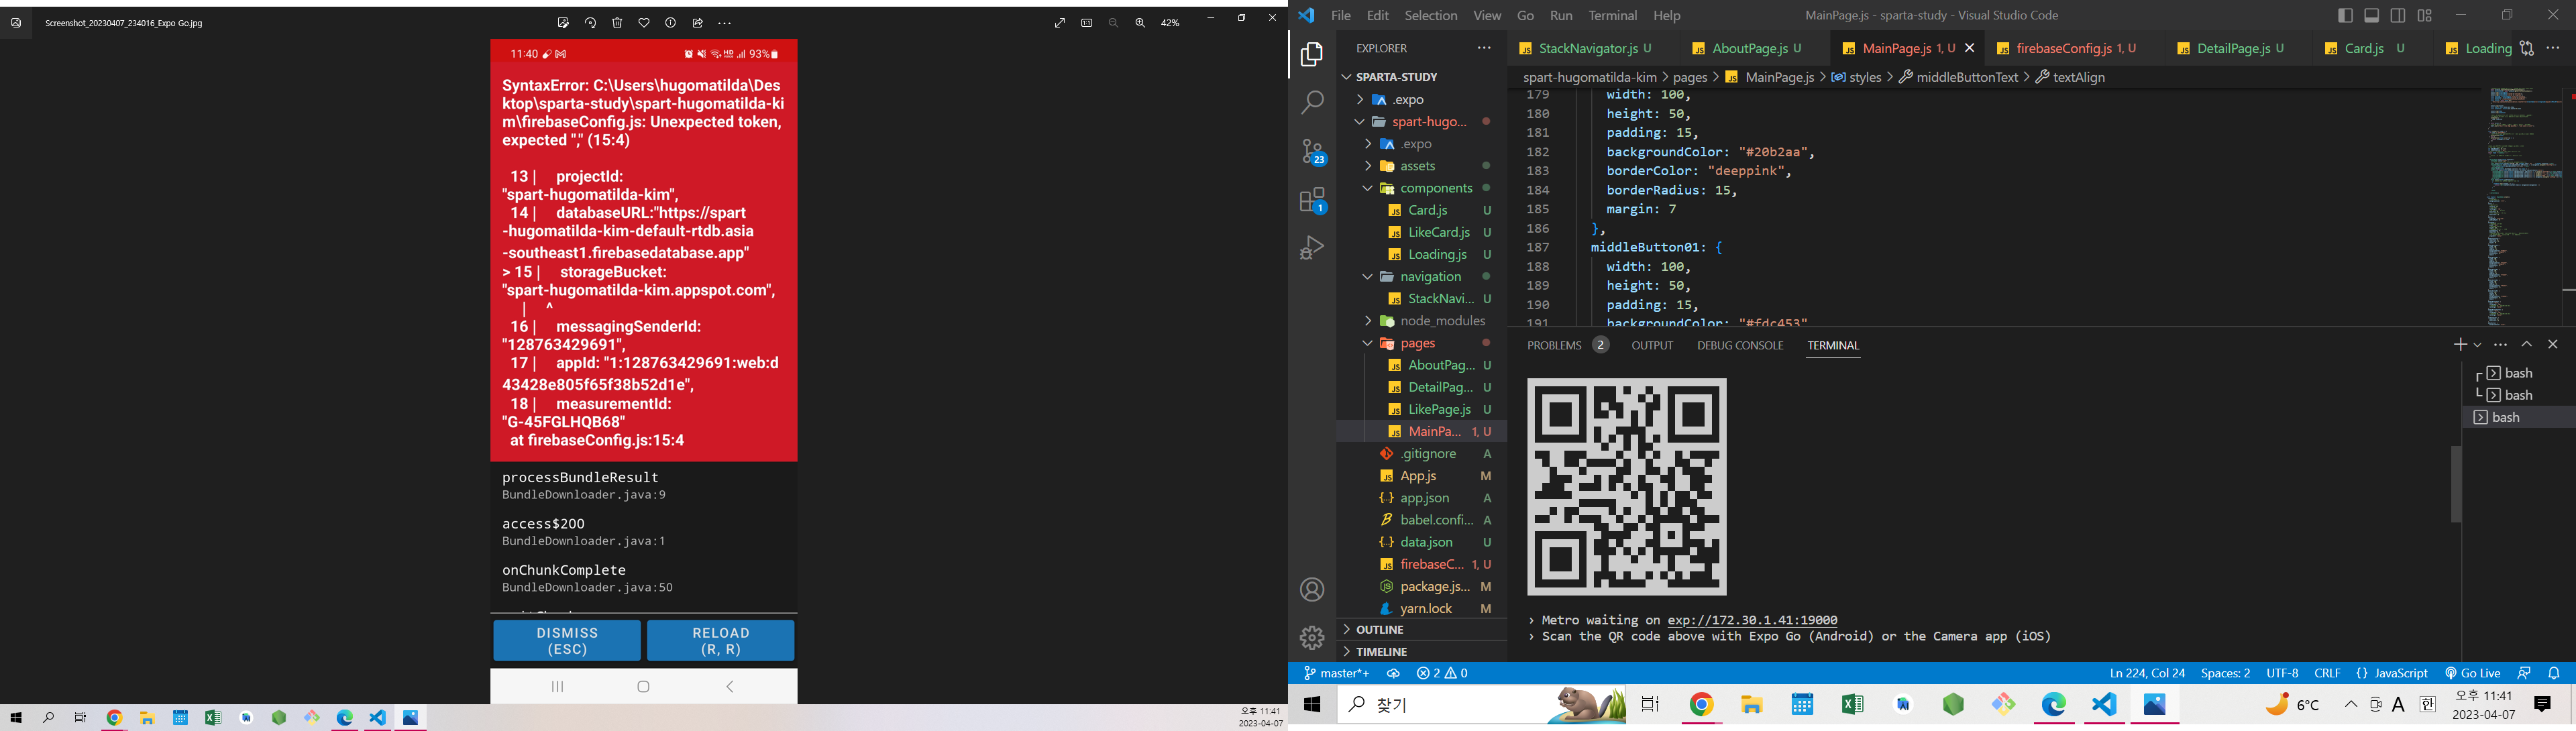Dismiss the error with DISMISS (ESC) button
This screenshot has height=731, width=2576.
point(567,641)
